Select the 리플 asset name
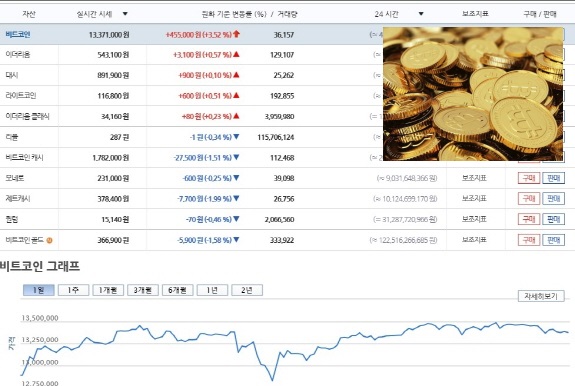 (x=12, y=137)
